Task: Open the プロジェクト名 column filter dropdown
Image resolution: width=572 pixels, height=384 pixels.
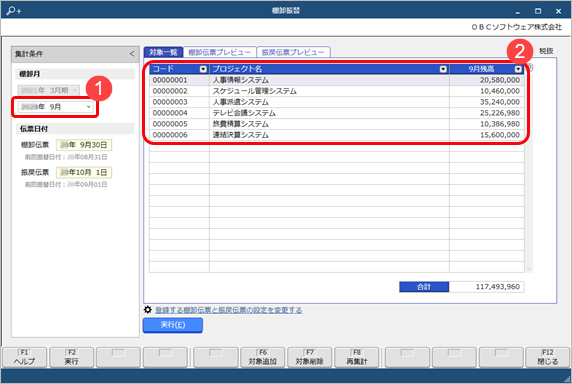Action: click(x=443, y=69)
